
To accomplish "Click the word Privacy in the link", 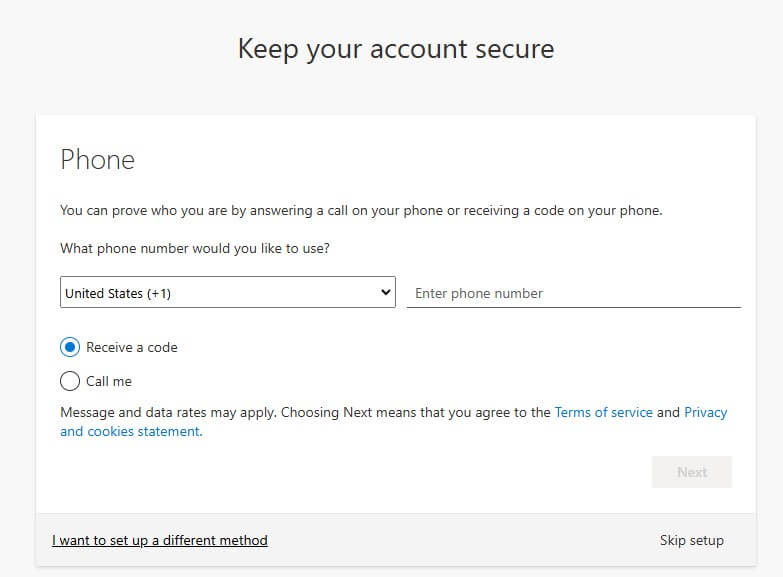I will (x=705, y=412).
